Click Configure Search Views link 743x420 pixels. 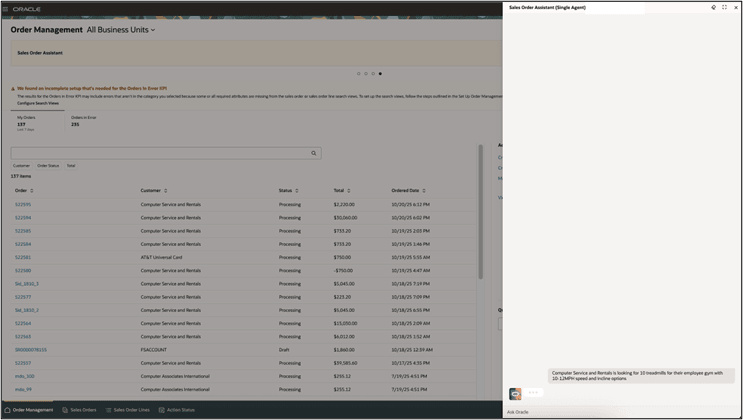click(38, 103)
